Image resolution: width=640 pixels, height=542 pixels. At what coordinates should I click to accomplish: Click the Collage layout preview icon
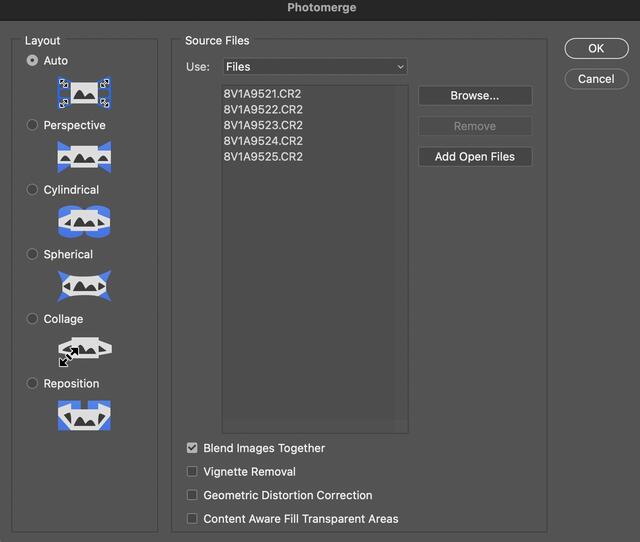pos(85,351)
